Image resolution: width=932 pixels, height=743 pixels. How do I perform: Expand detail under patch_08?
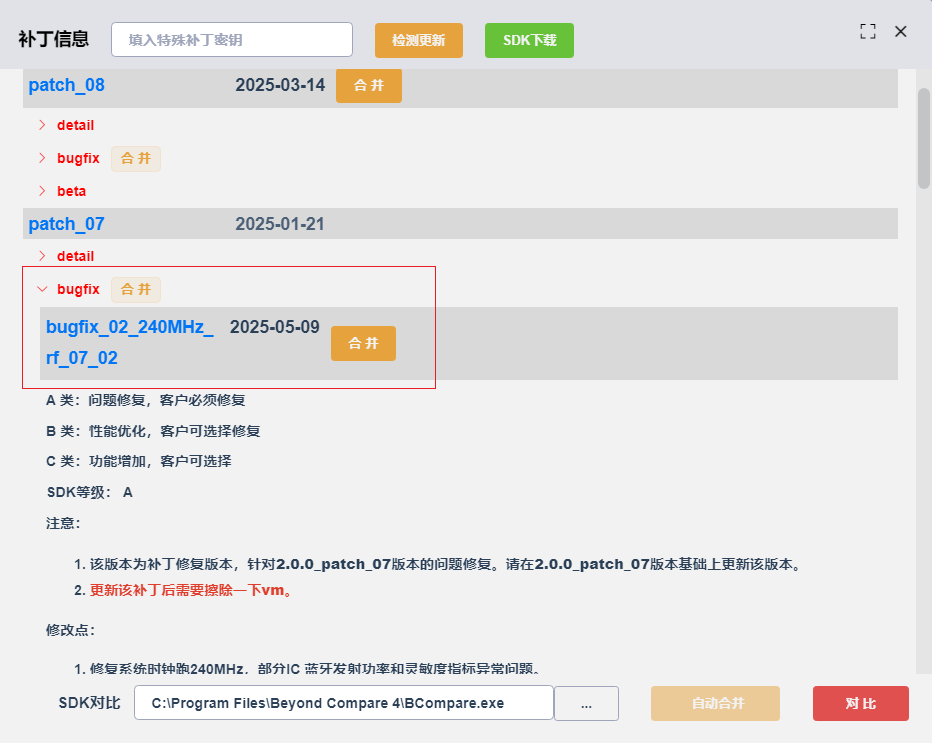coord(67,125)
